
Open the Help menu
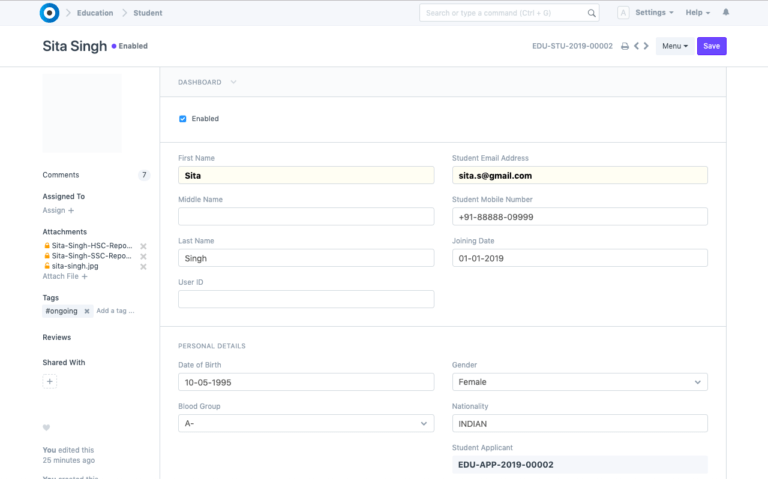[x=697, y=13]
